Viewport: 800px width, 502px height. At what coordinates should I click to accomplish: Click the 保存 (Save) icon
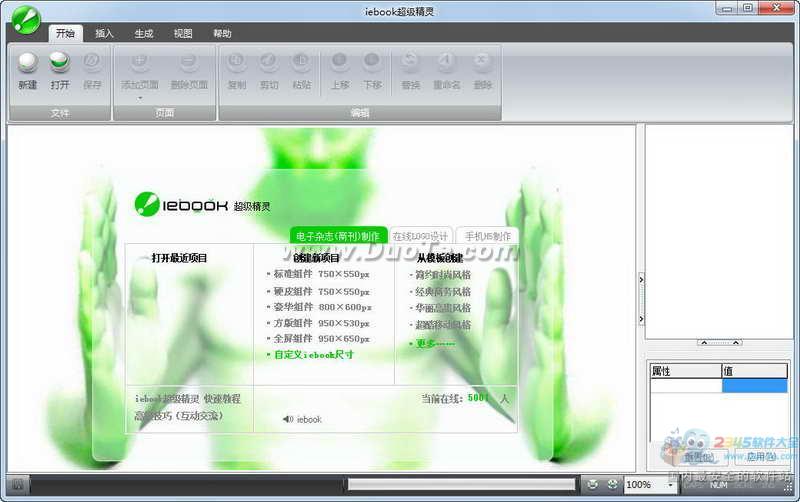pos(92,64)
